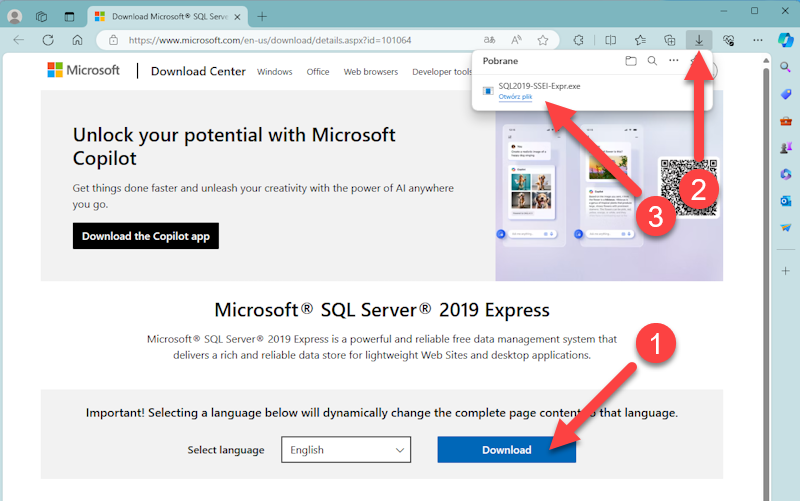
Task: Click Download the Copilot app button
Action: pyautogui.click(x=145, y=236)
